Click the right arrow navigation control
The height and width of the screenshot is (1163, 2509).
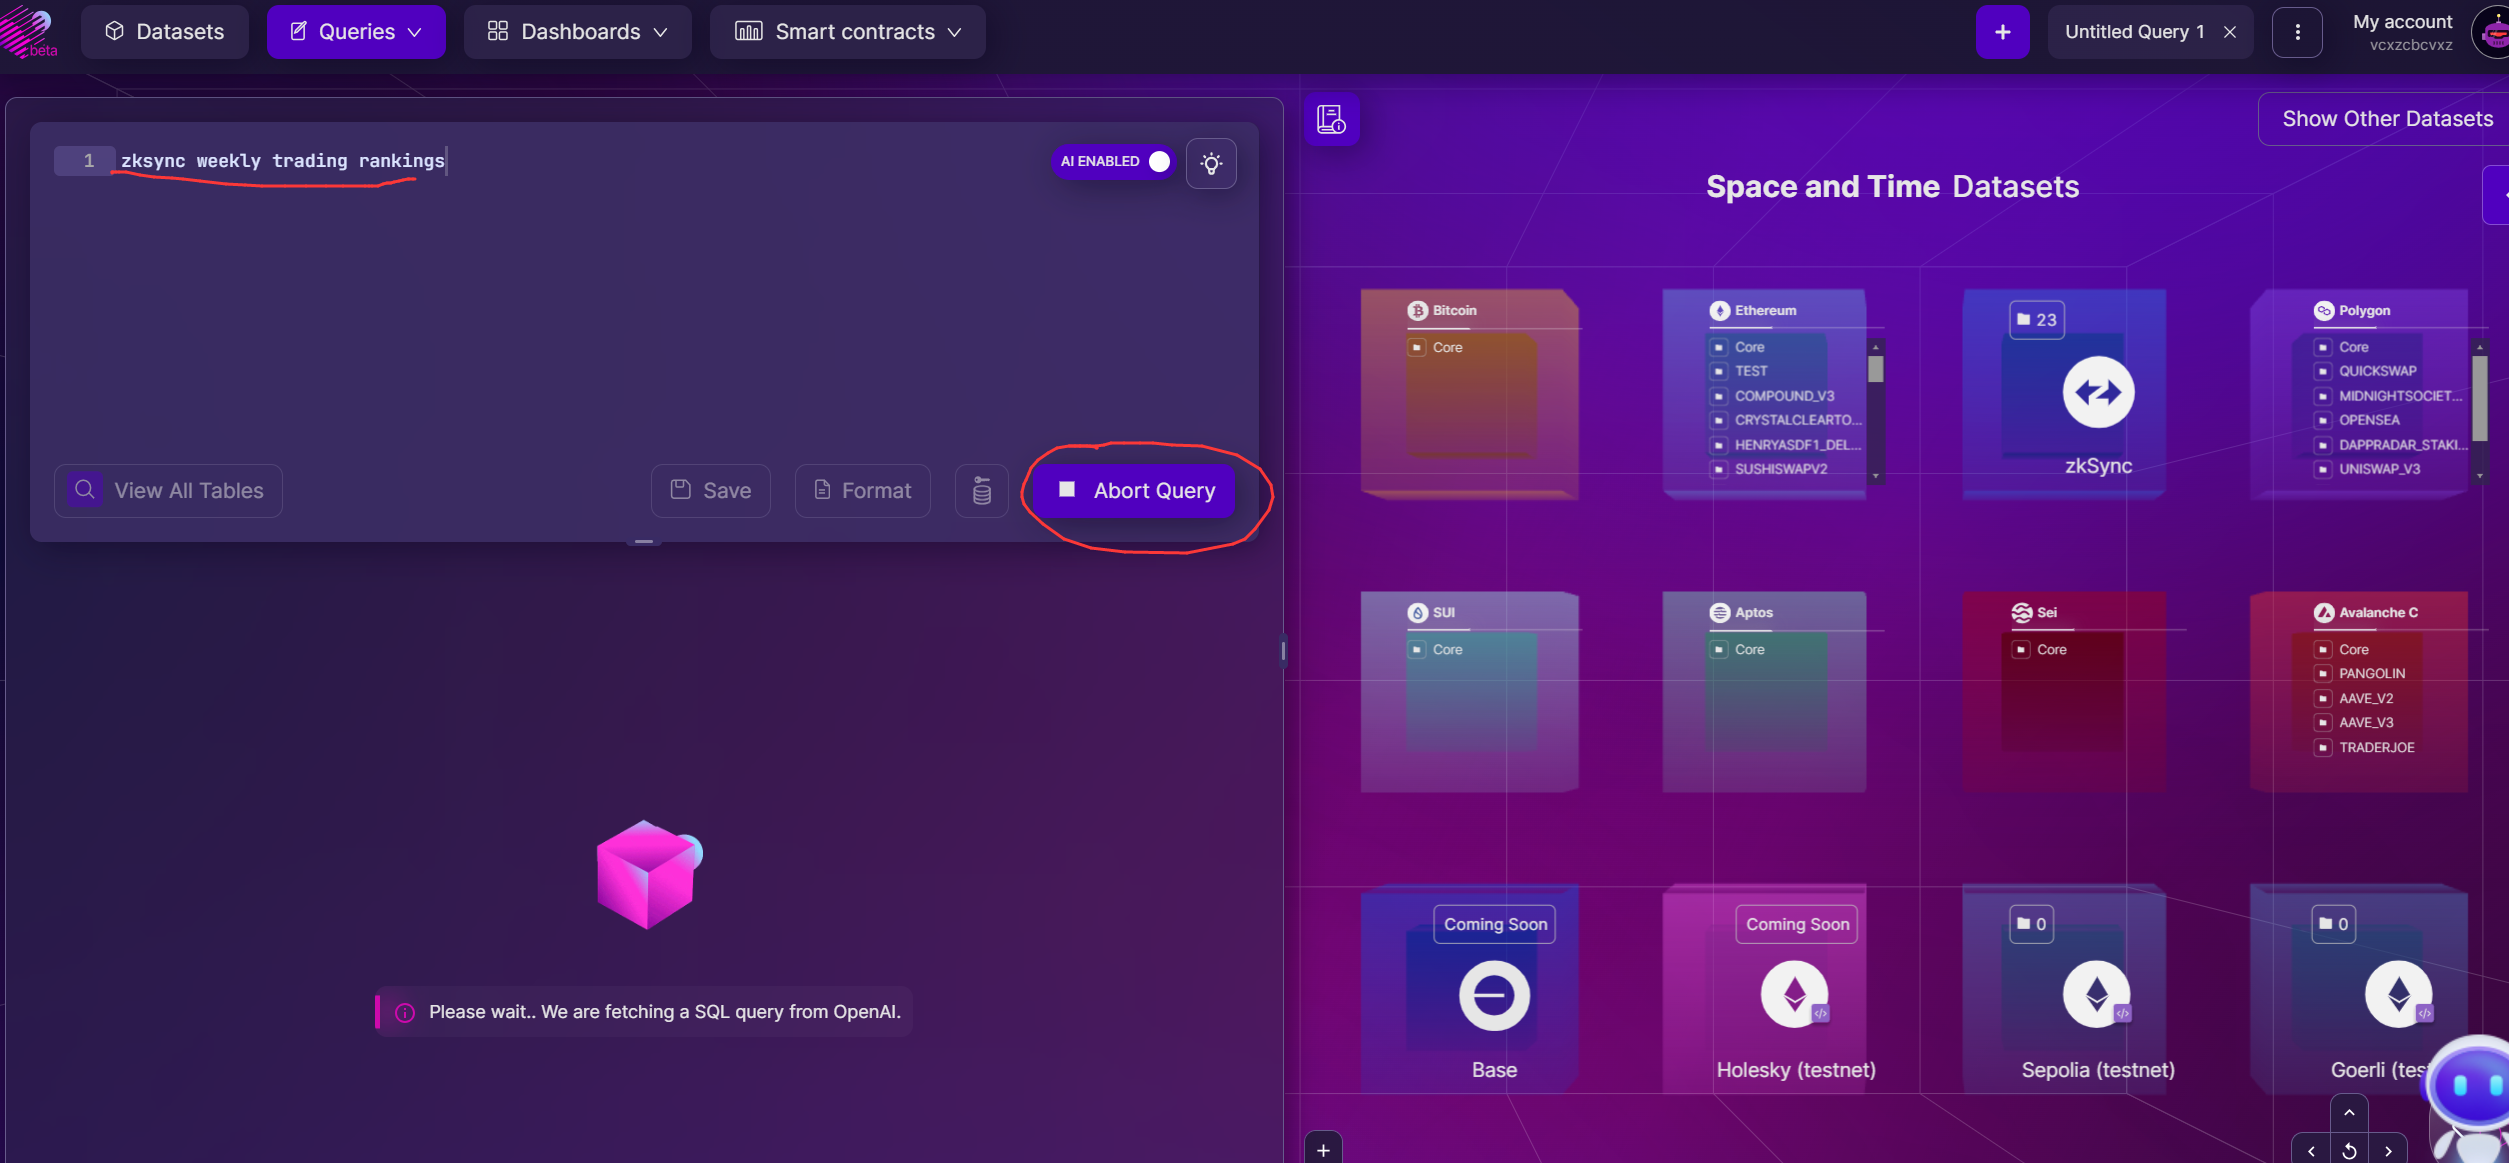coord(2388,1151)
